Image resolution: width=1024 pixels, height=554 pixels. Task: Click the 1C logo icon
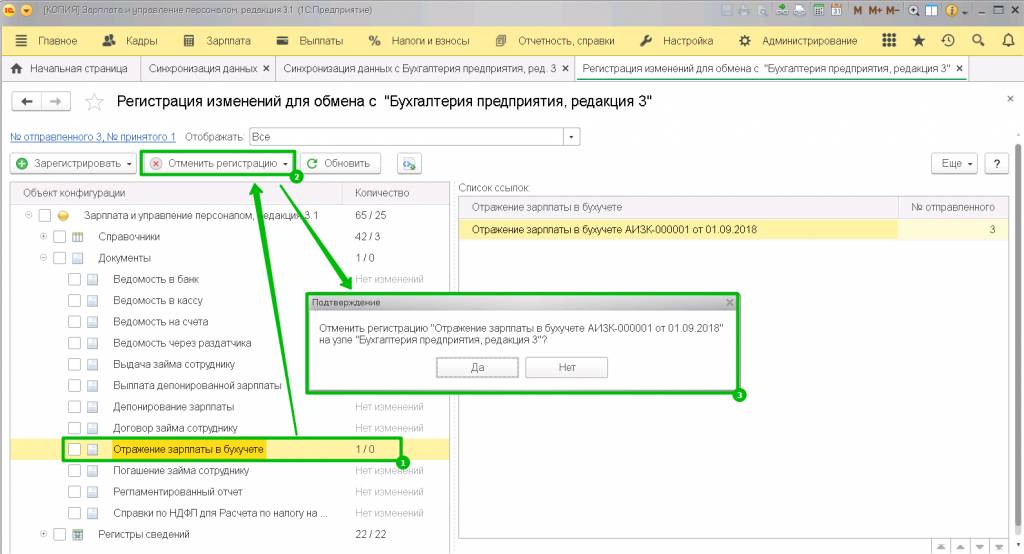pyautogui.click(x=9, y=10)
